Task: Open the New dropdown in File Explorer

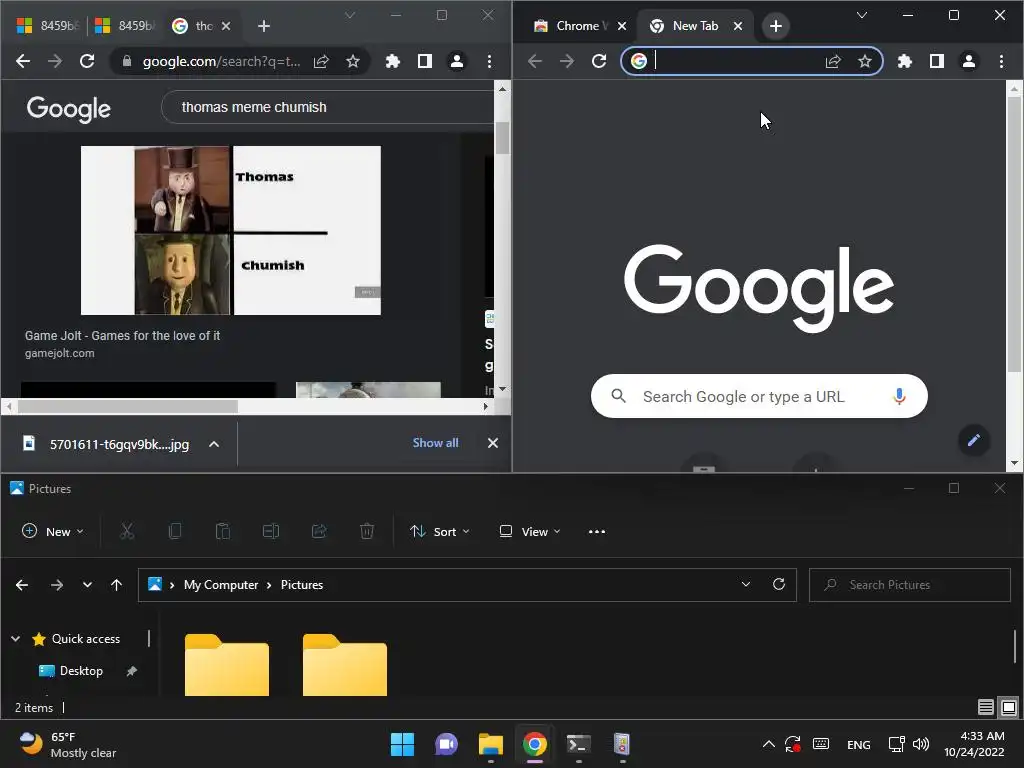Action: click(x=52, y=532)
